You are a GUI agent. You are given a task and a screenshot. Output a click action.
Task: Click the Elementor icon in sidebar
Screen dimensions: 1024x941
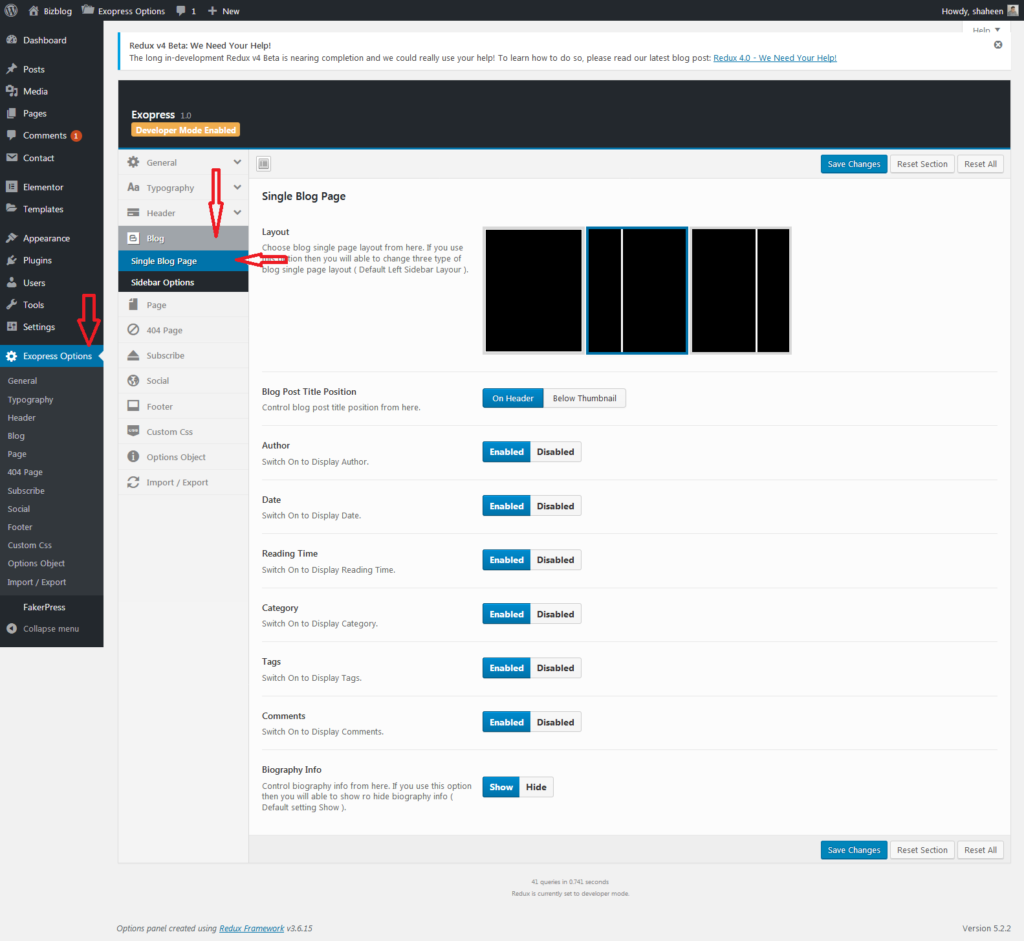click(12, 187)
